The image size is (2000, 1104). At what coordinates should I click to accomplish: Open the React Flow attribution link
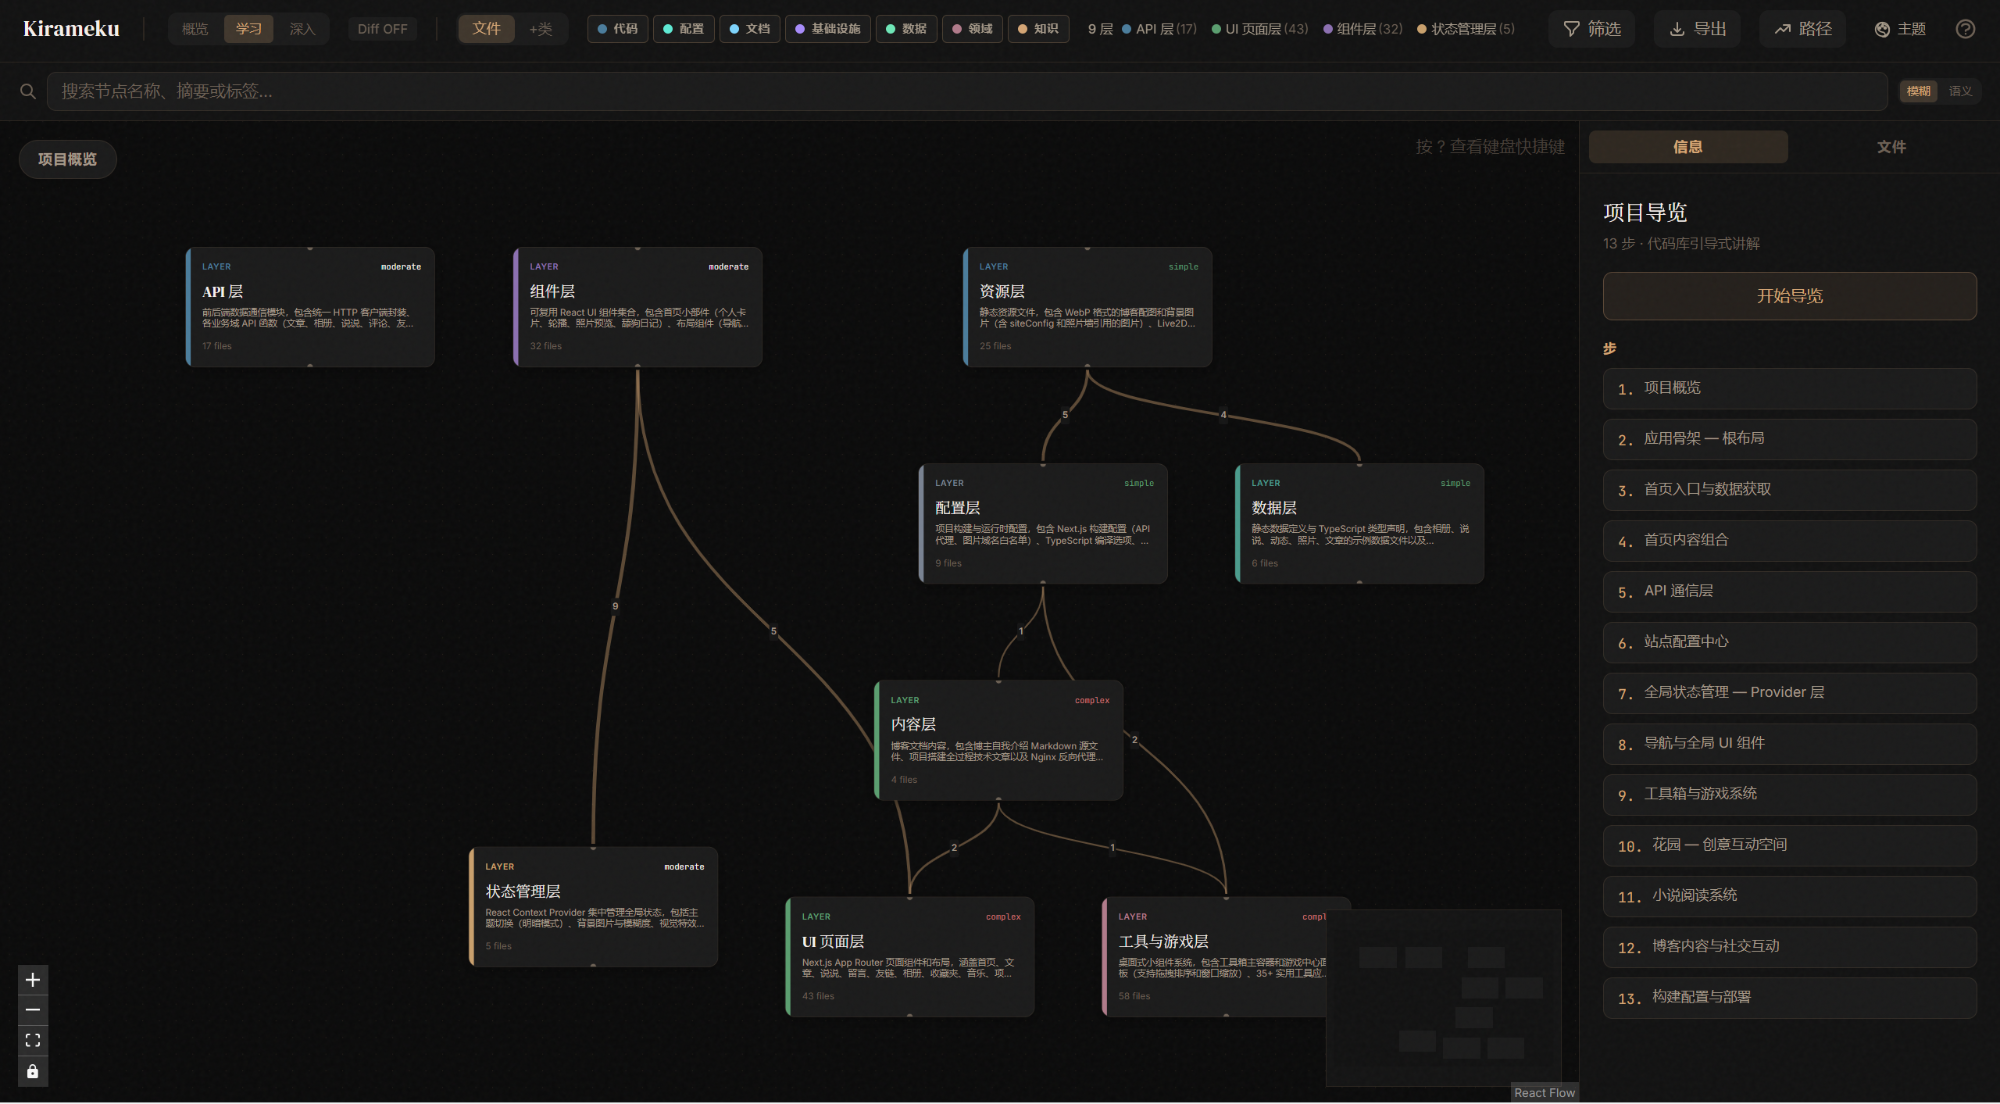click(1544, 1093)
